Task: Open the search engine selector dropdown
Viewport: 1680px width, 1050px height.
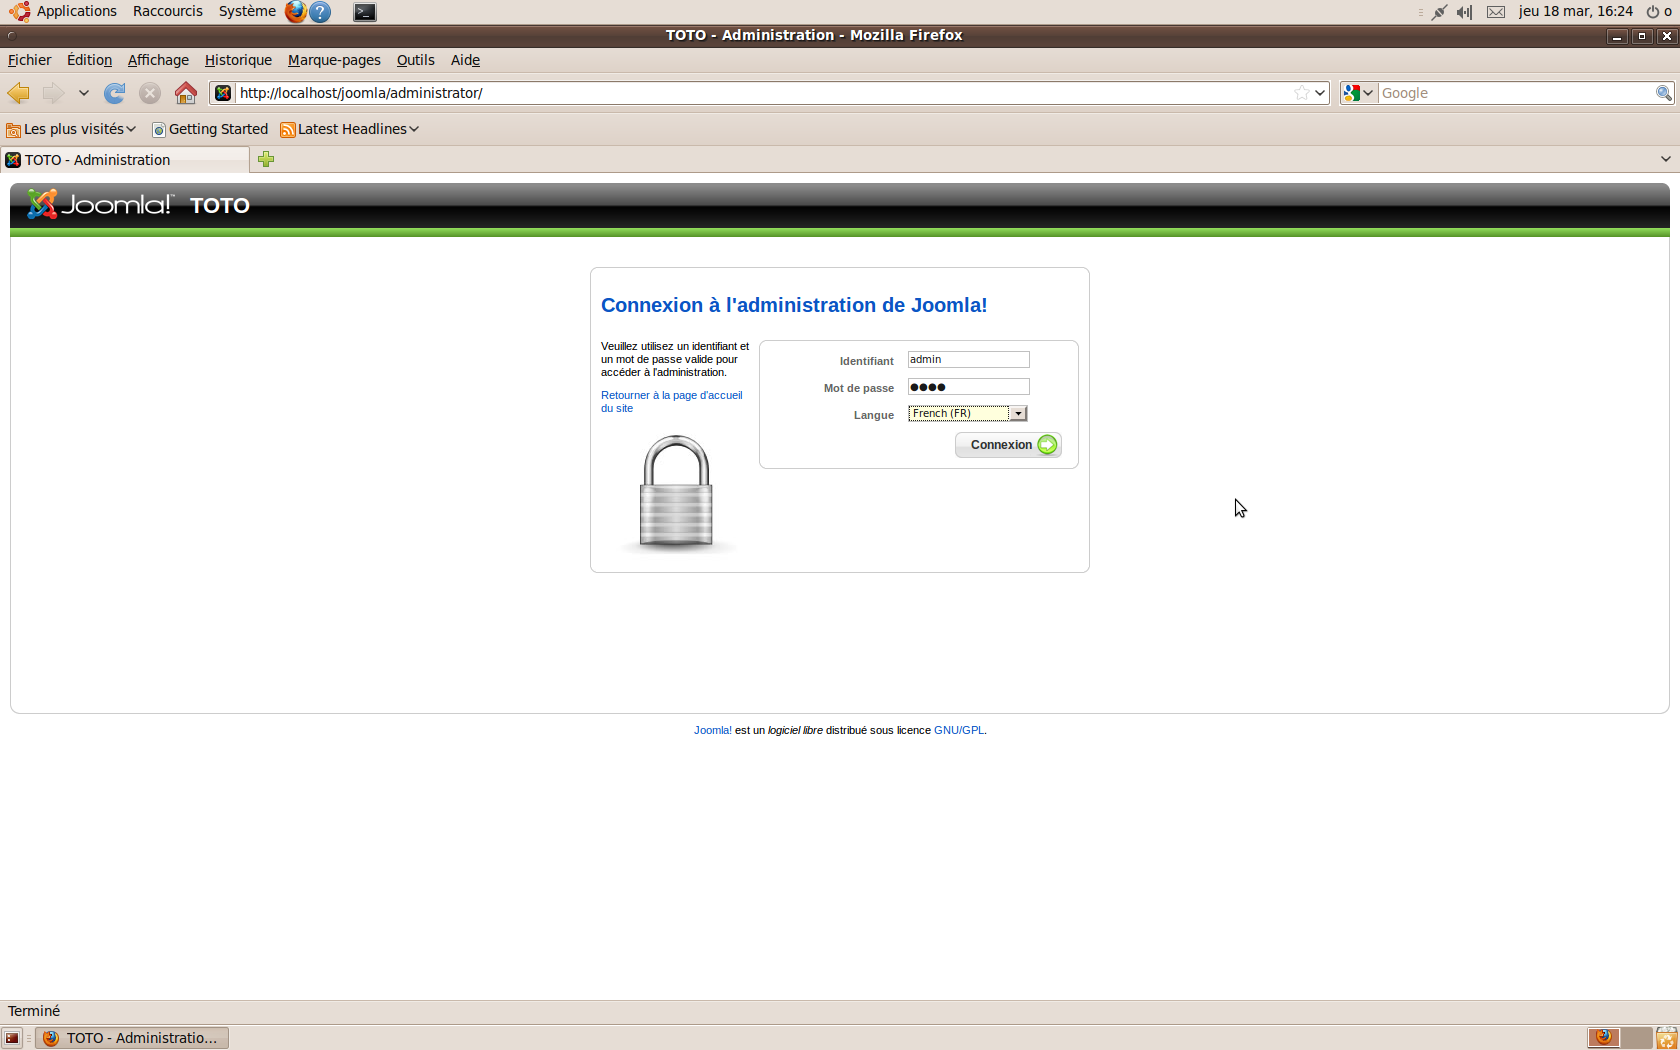Action: tap(1358, 93)
